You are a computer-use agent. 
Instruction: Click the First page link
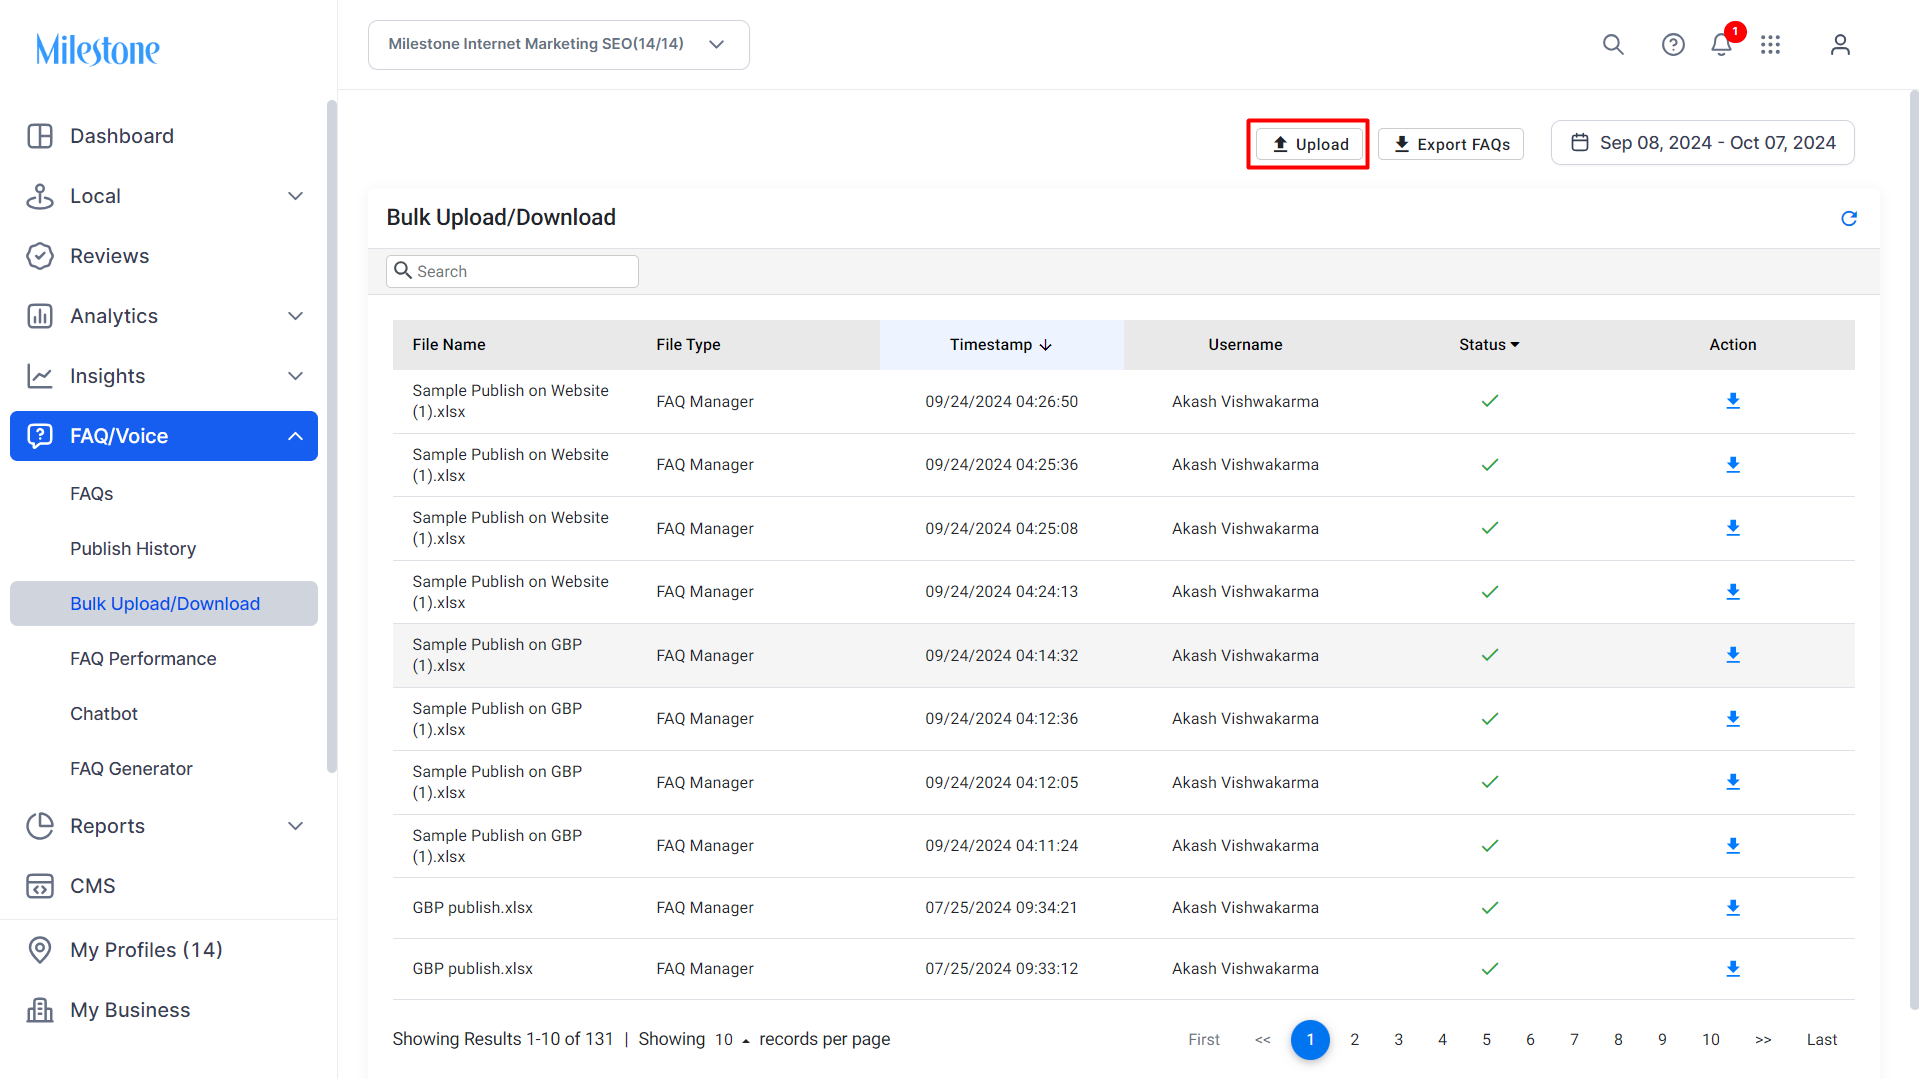click(1204, 1040)
